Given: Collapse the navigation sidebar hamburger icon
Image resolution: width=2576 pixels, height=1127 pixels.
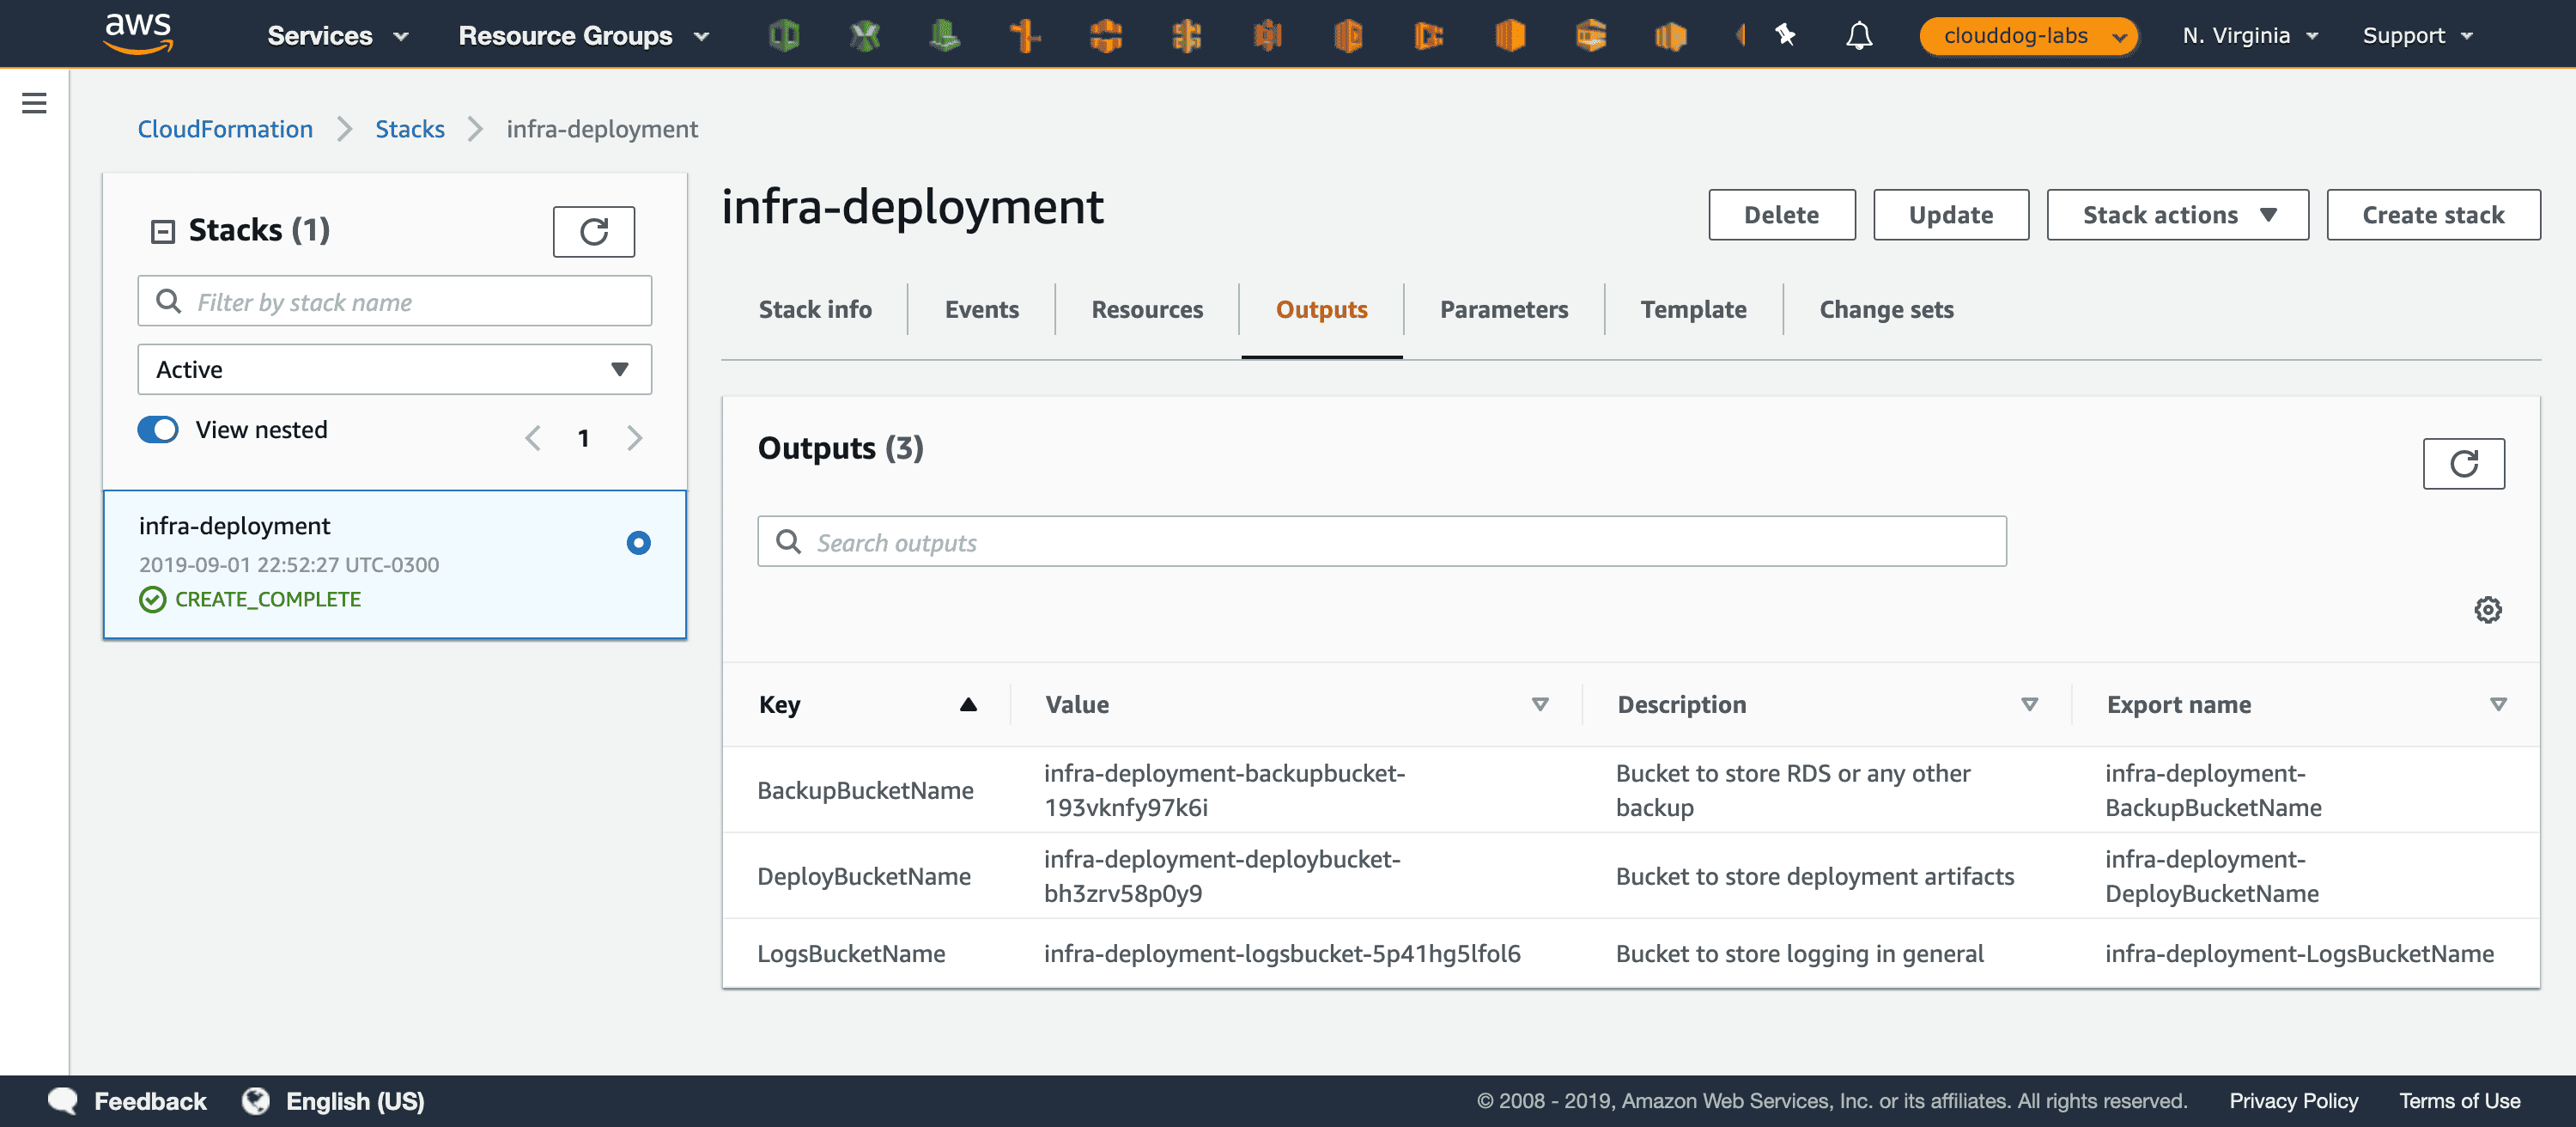Looking at the screenshot, I should point(34,102).
